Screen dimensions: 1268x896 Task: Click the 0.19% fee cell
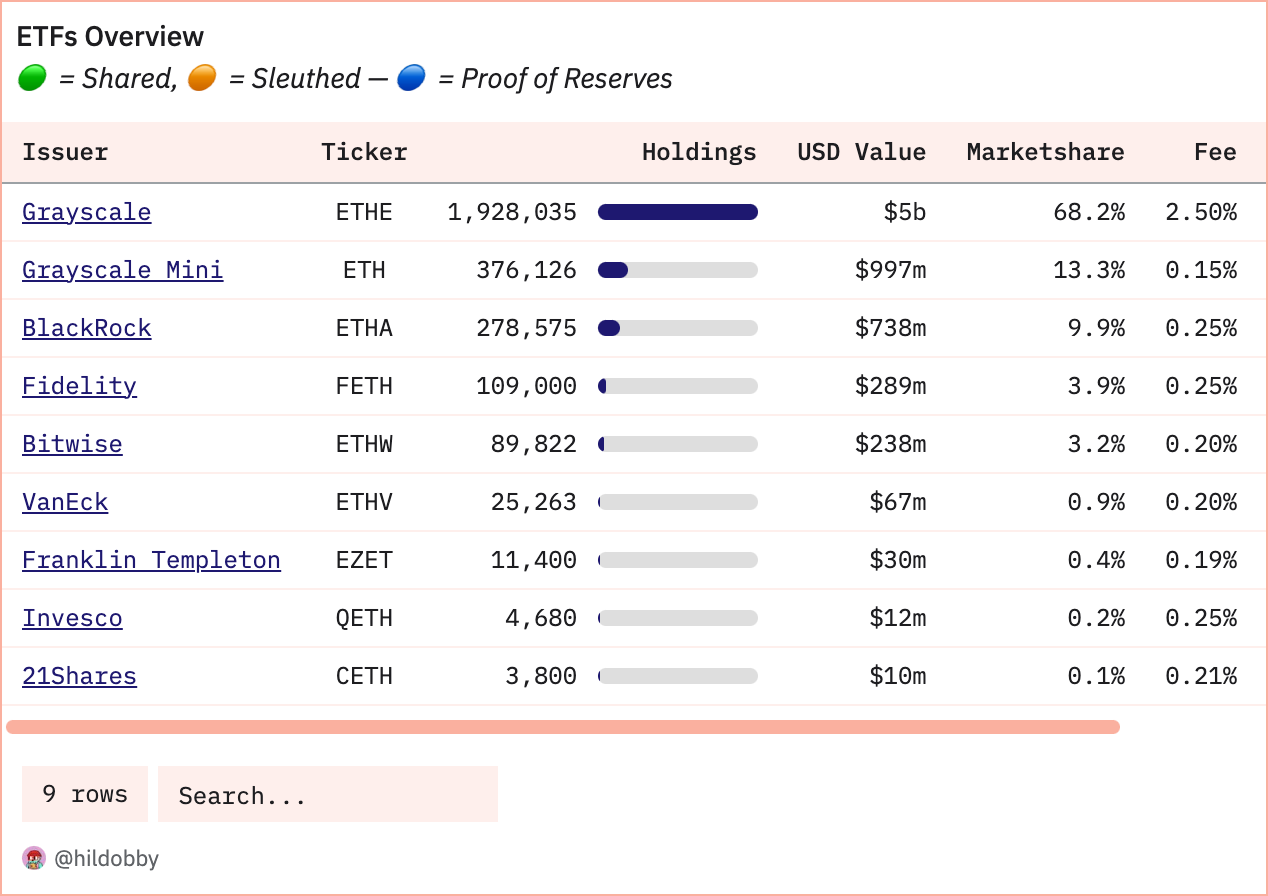(x=1201, y=560)
